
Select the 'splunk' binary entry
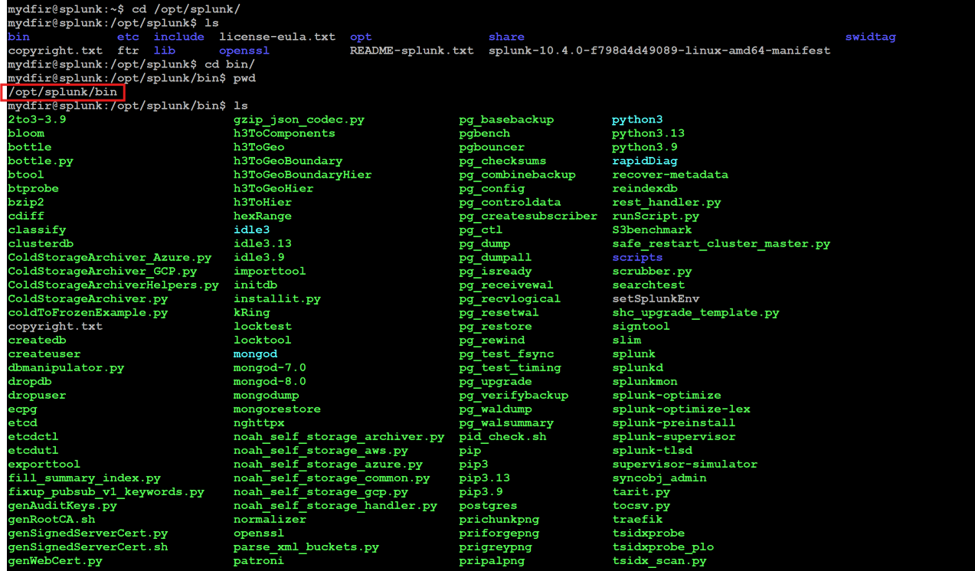click(634, 354)
